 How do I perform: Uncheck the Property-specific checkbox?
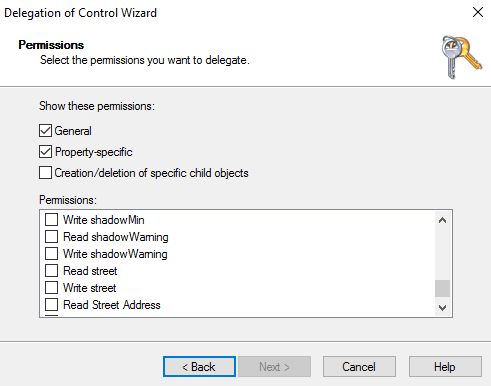[45, 152]
